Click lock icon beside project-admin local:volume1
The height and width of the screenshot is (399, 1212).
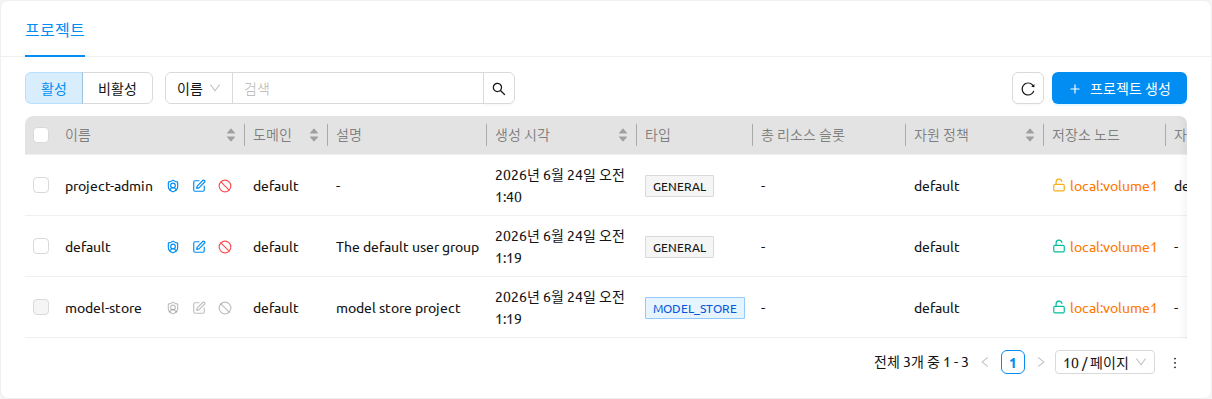pos(1058,186)
